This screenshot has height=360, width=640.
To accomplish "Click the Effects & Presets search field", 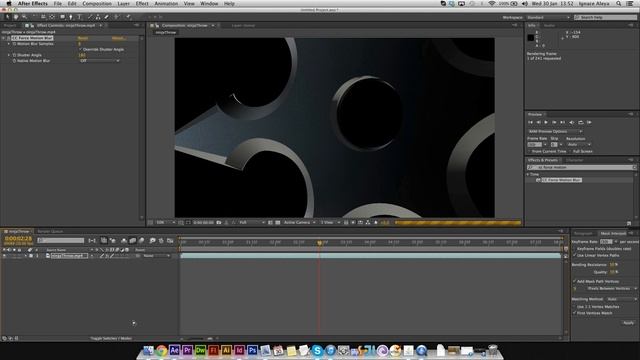I will coord(582,167).
